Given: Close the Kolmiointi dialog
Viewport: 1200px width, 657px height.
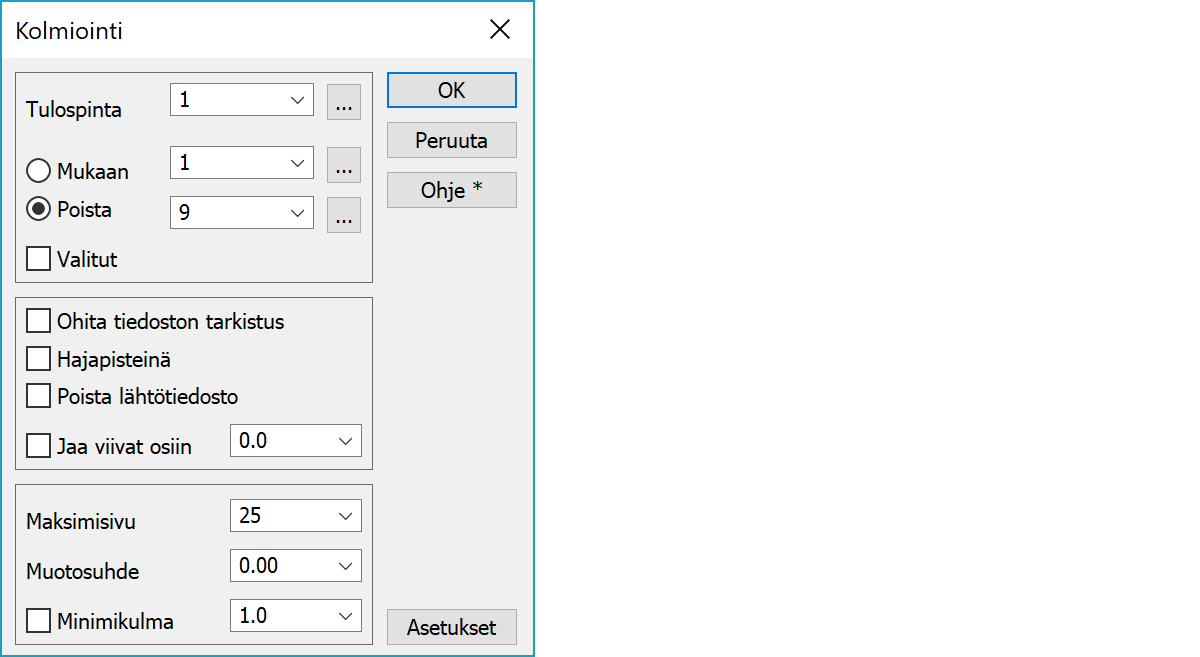Looking at the screenshot, I should pyautogui.click(x=500, y=30).
